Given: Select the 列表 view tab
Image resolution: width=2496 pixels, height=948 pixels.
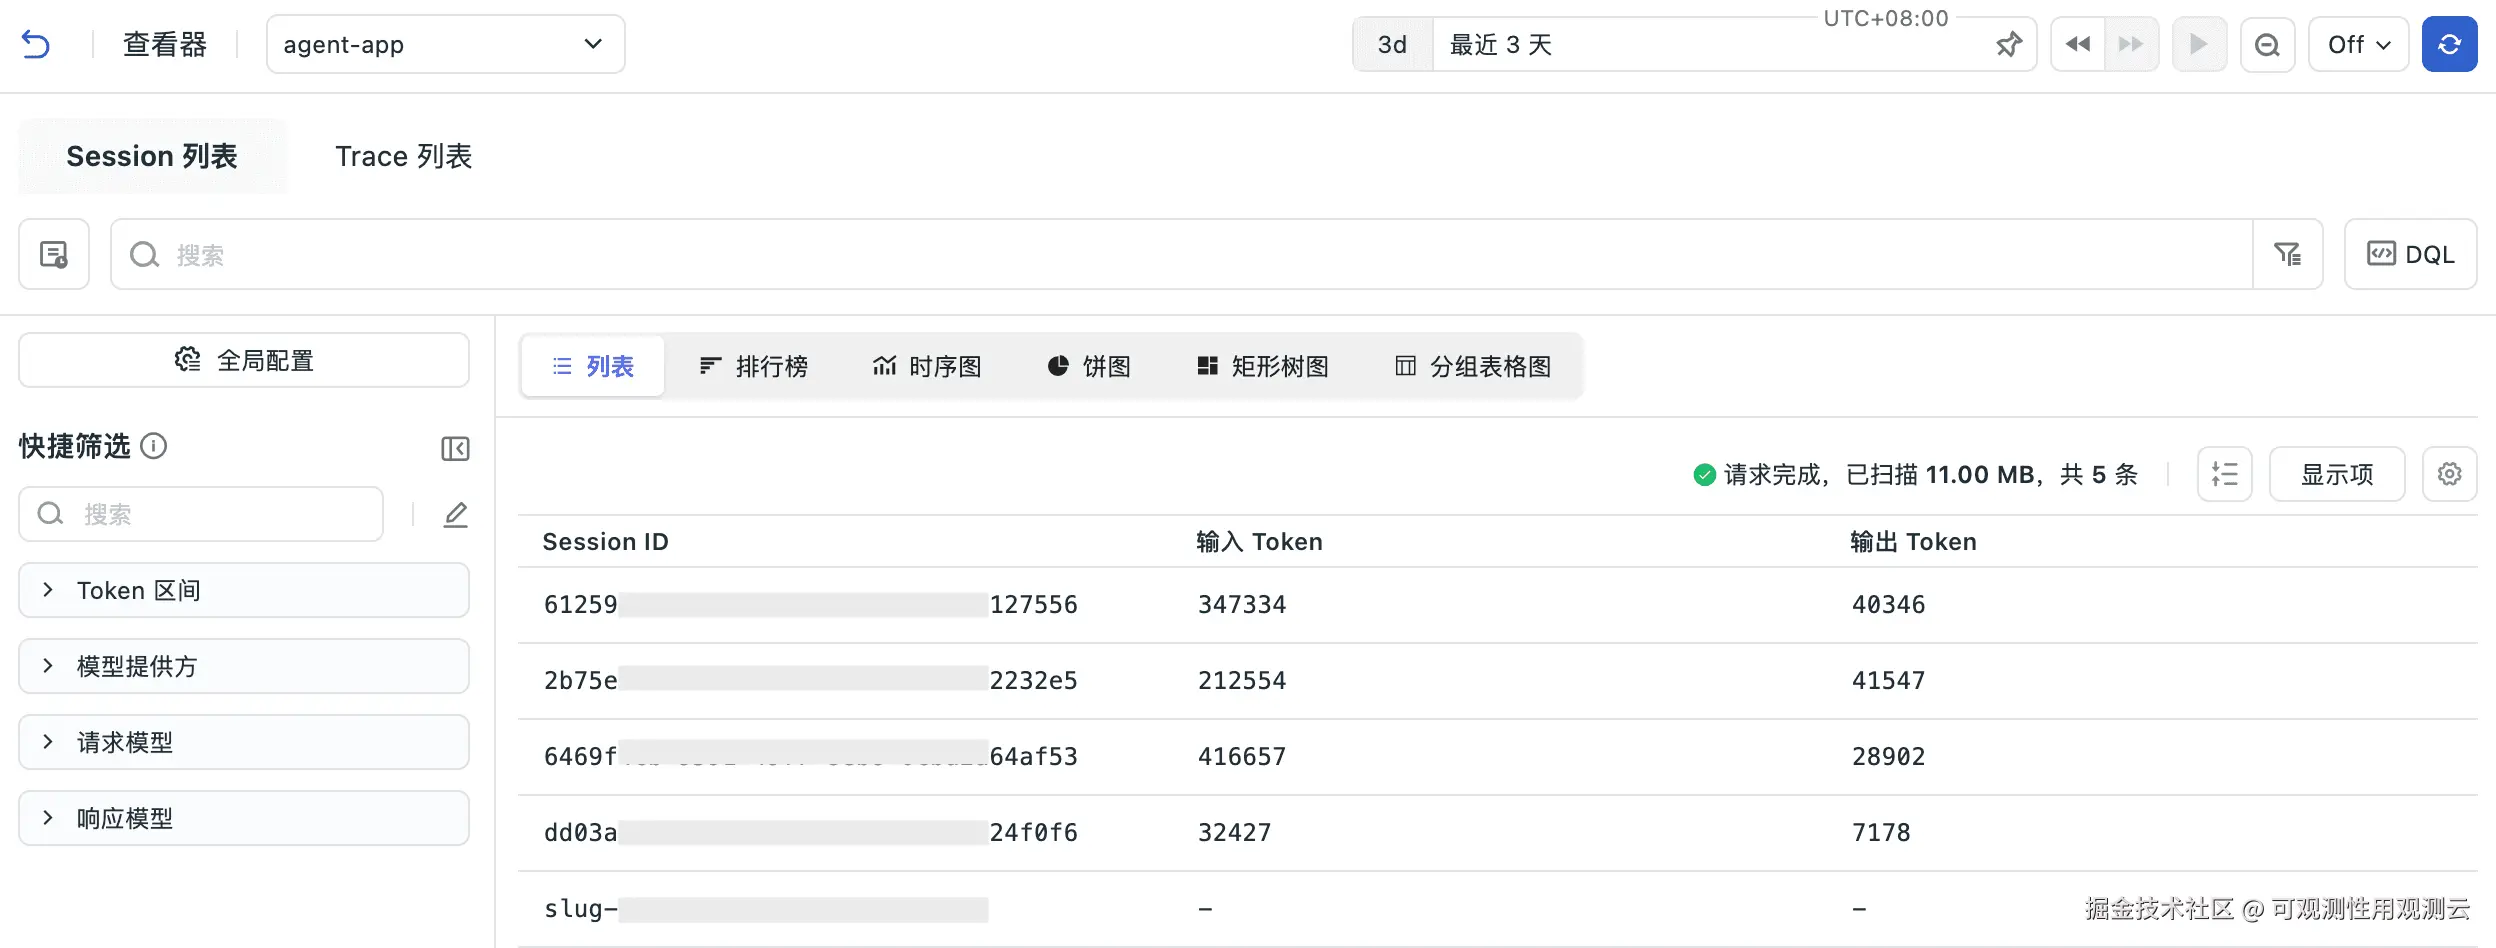Looking at the screenshot, I should pyautogui.click(x=593, y=367).
